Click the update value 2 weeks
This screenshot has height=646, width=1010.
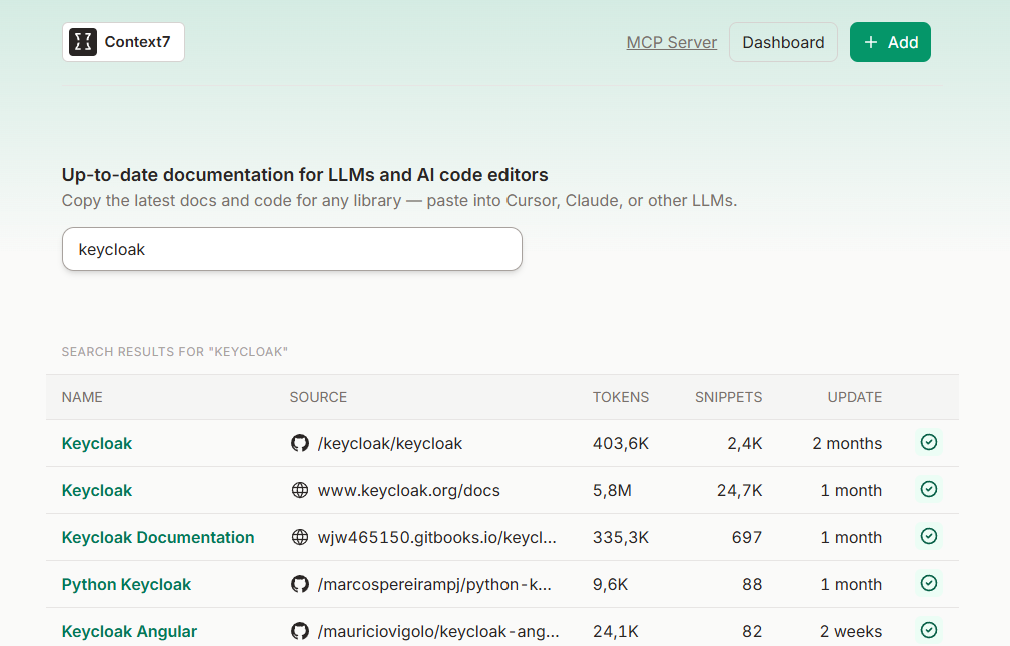click(851, 631)
